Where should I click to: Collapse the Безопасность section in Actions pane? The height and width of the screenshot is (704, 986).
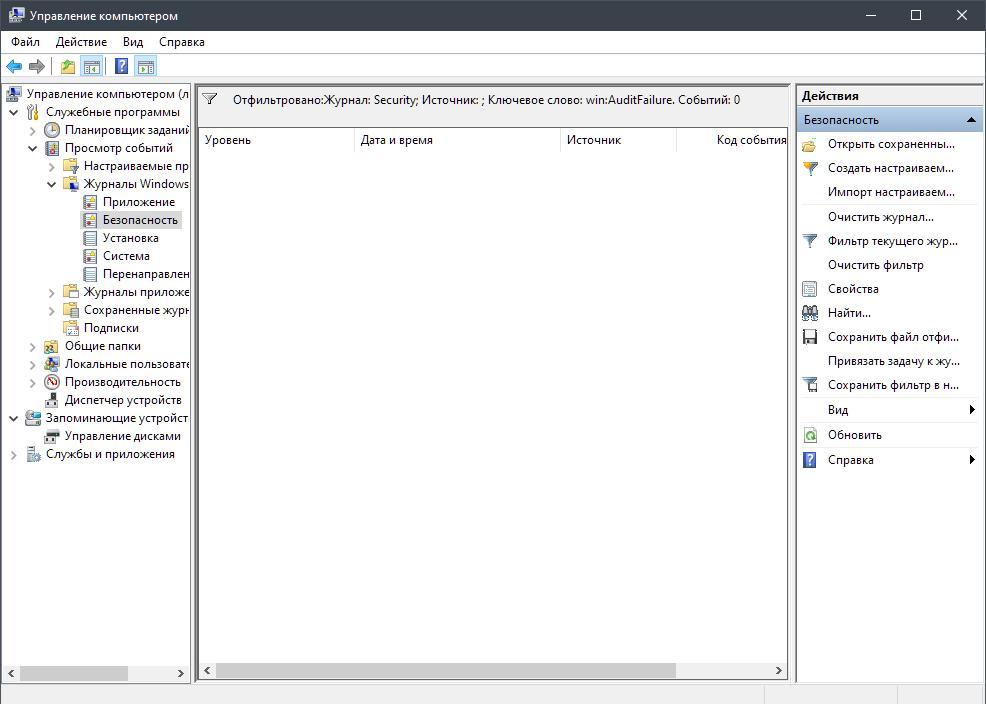[x=971, y=119]
